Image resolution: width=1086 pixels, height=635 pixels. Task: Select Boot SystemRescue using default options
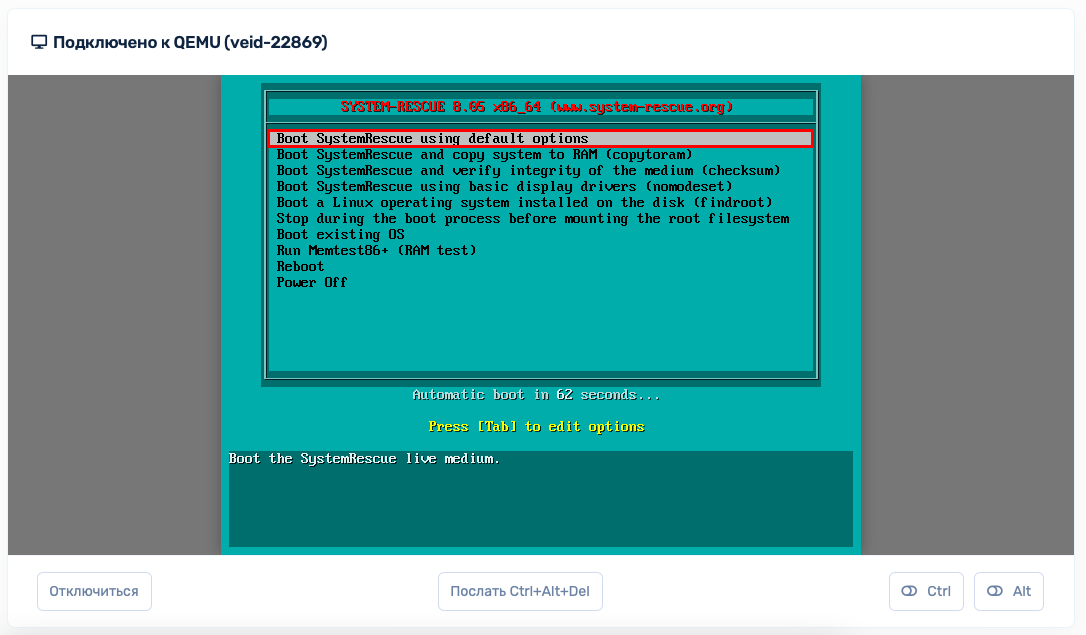click(540, 138)
